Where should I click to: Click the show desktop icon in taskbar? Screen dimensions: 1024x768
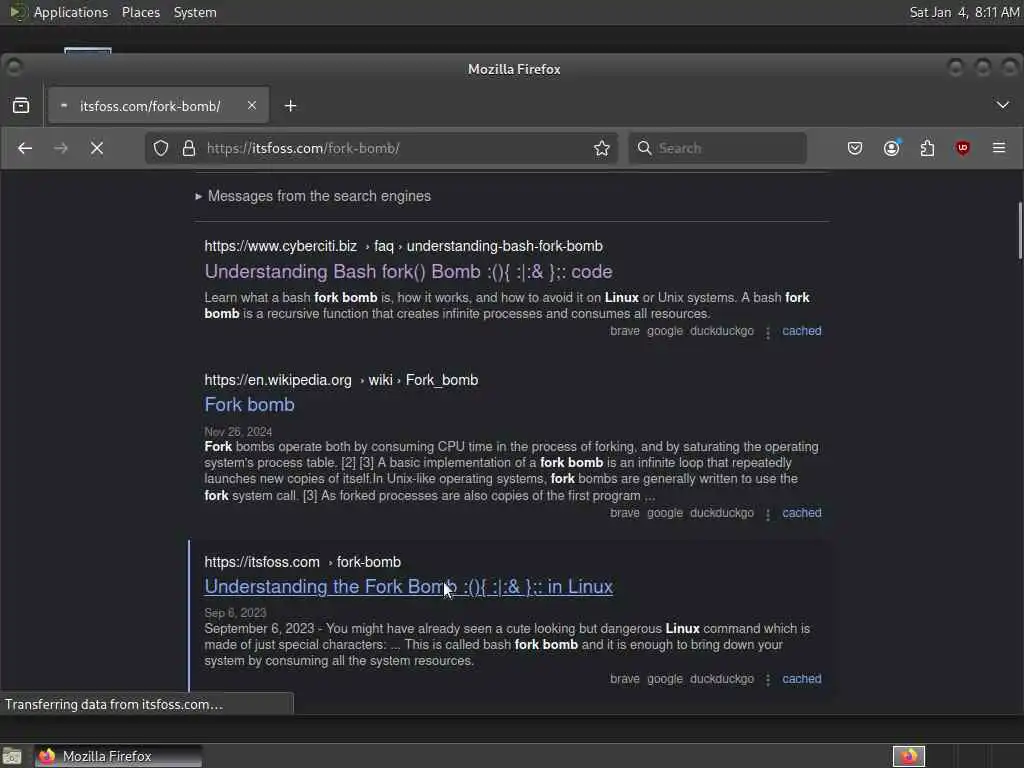pos(12,756)
